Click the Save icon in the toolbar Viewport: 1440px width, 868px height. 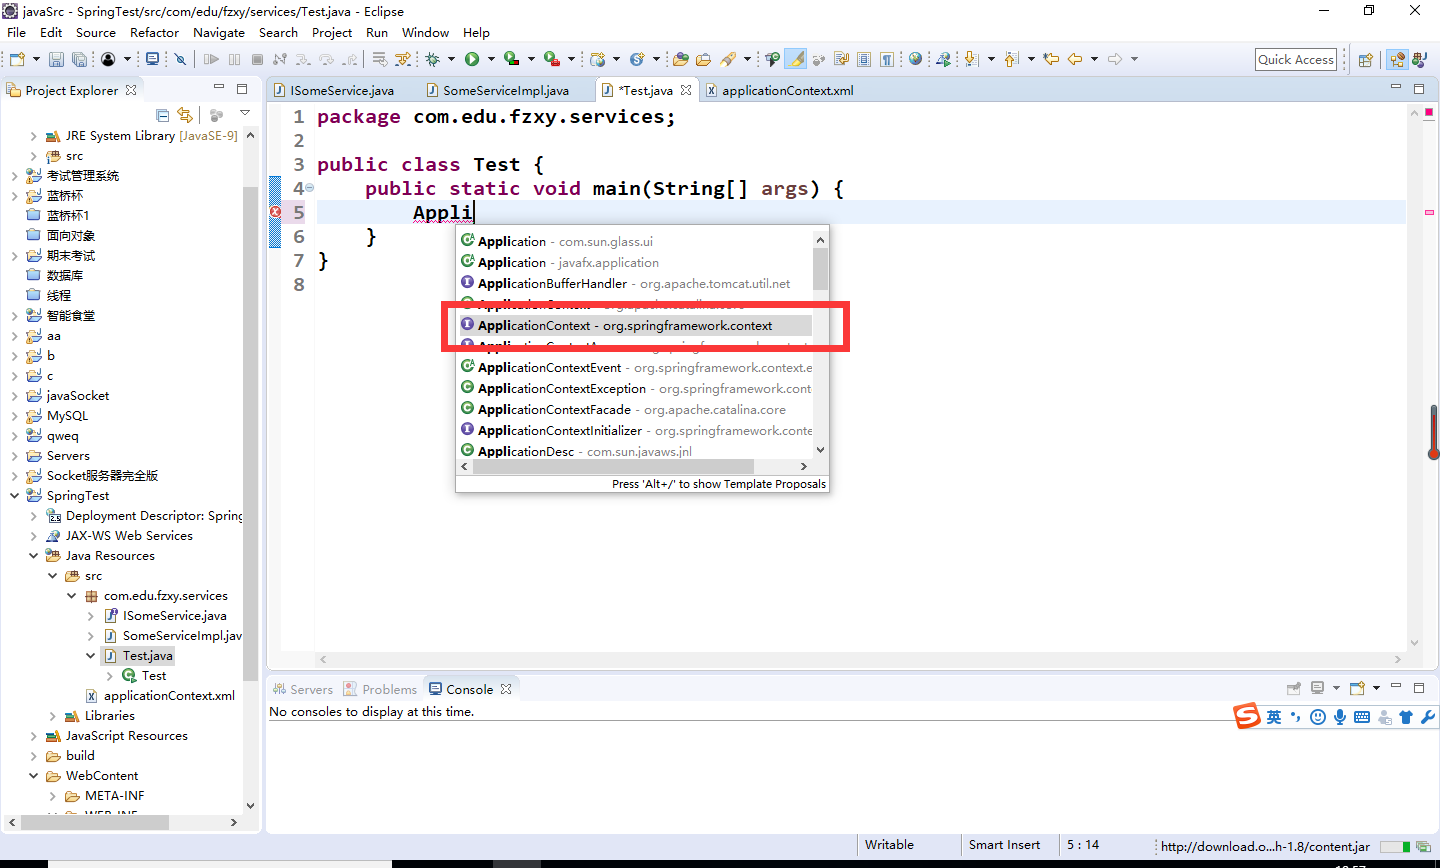click(56, 60)
